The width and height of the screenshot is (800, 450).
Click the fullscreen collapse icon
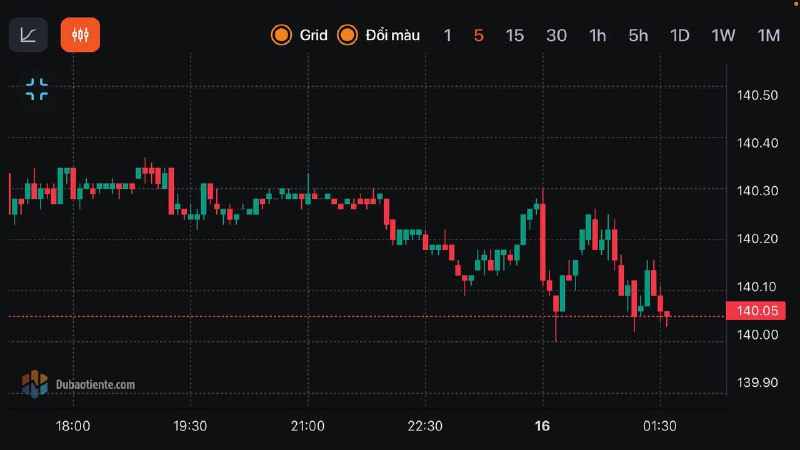[x=37, y=89]
